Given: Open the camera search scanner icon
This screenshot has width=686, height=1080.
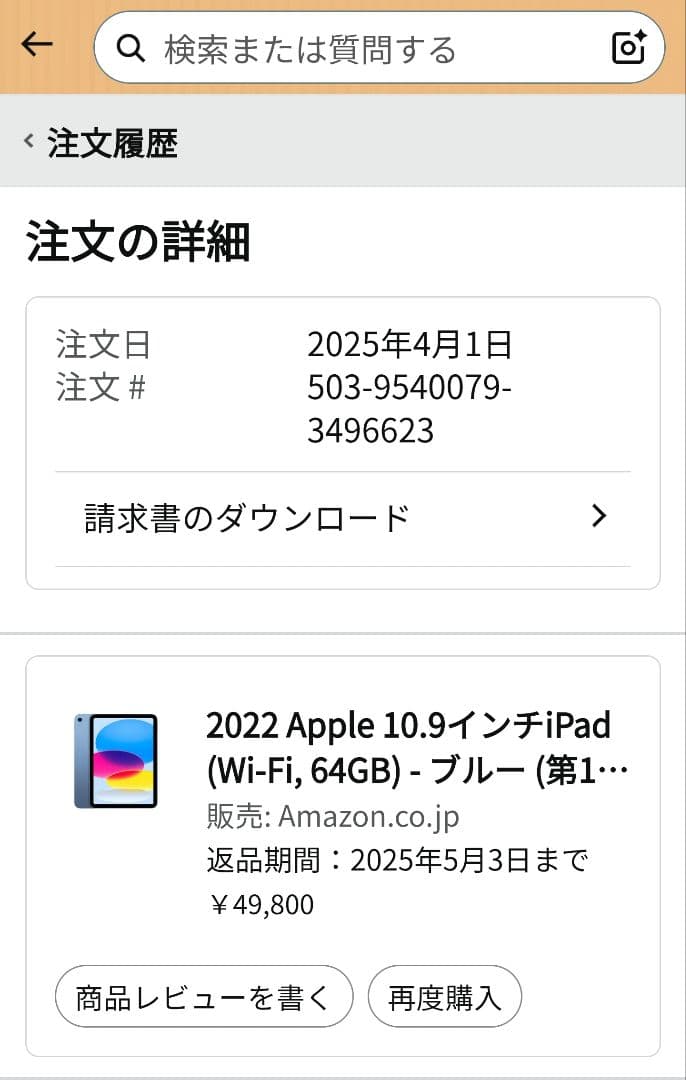Looking at the screenshot, I should (627, 46).
